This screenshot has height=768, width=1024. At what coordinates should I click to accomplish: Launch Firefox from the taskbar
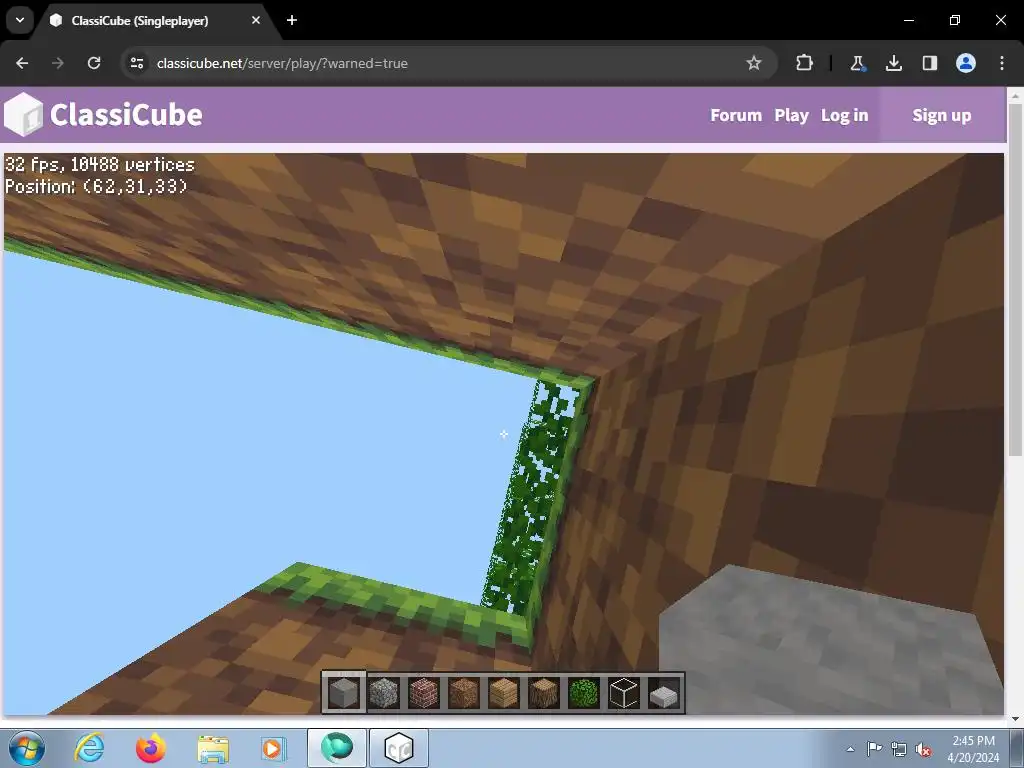151,748
